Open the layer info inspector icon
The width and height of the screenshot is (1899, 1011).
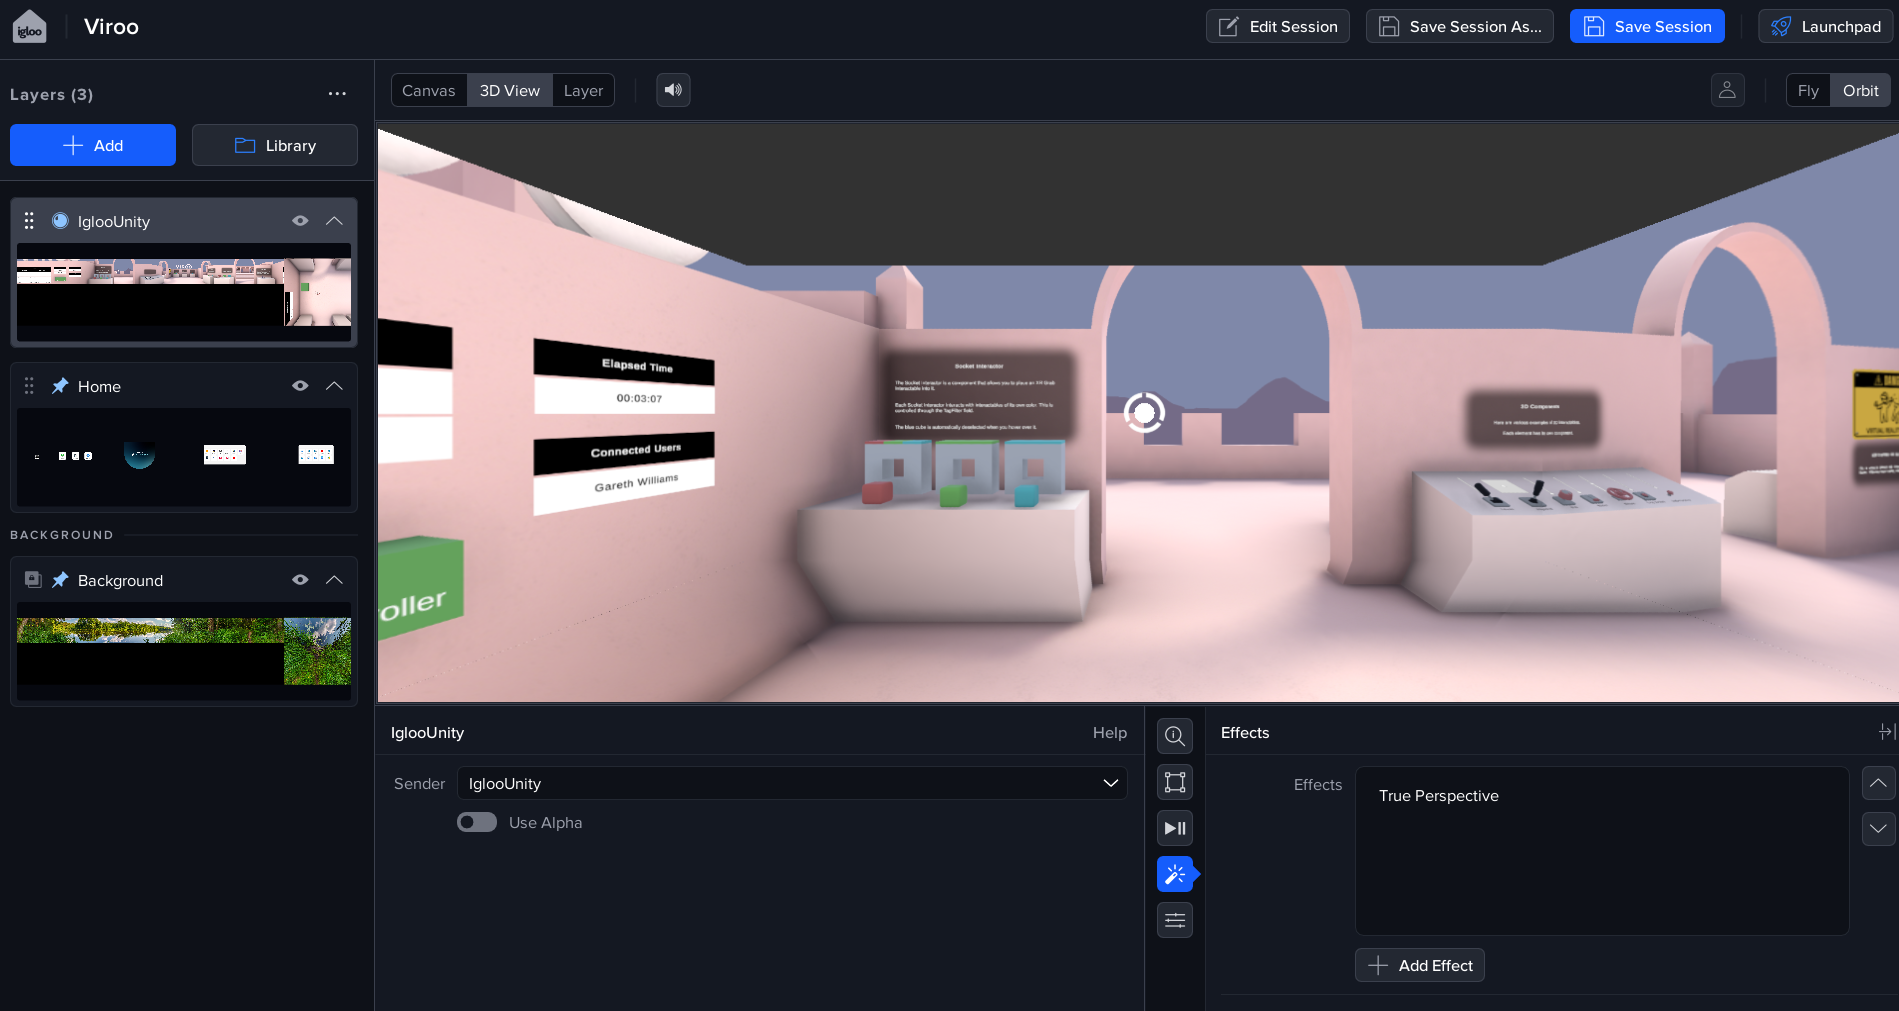tap(1175, 736)
